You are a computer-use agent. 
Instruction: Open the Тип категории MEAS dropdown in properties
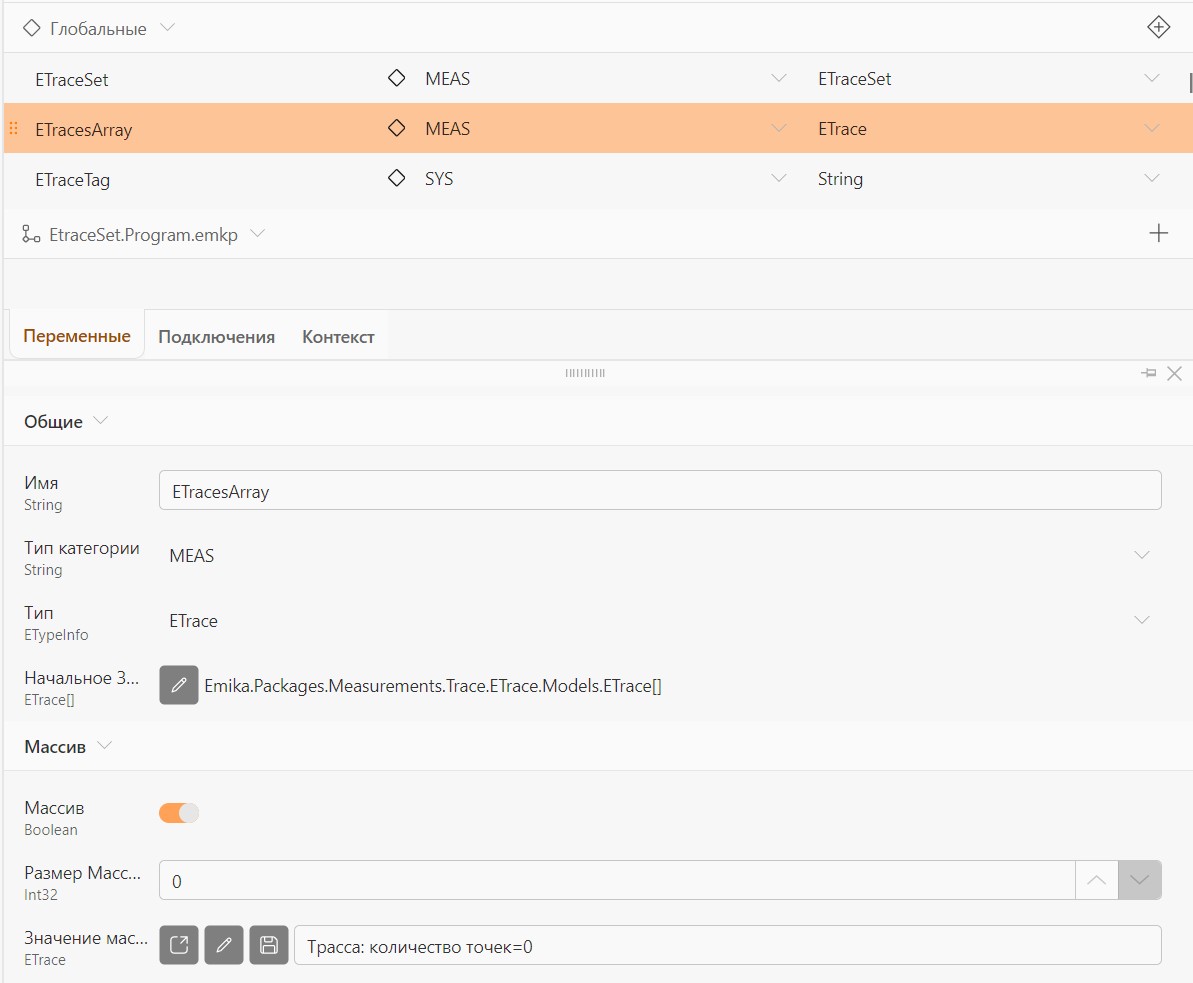659,555
